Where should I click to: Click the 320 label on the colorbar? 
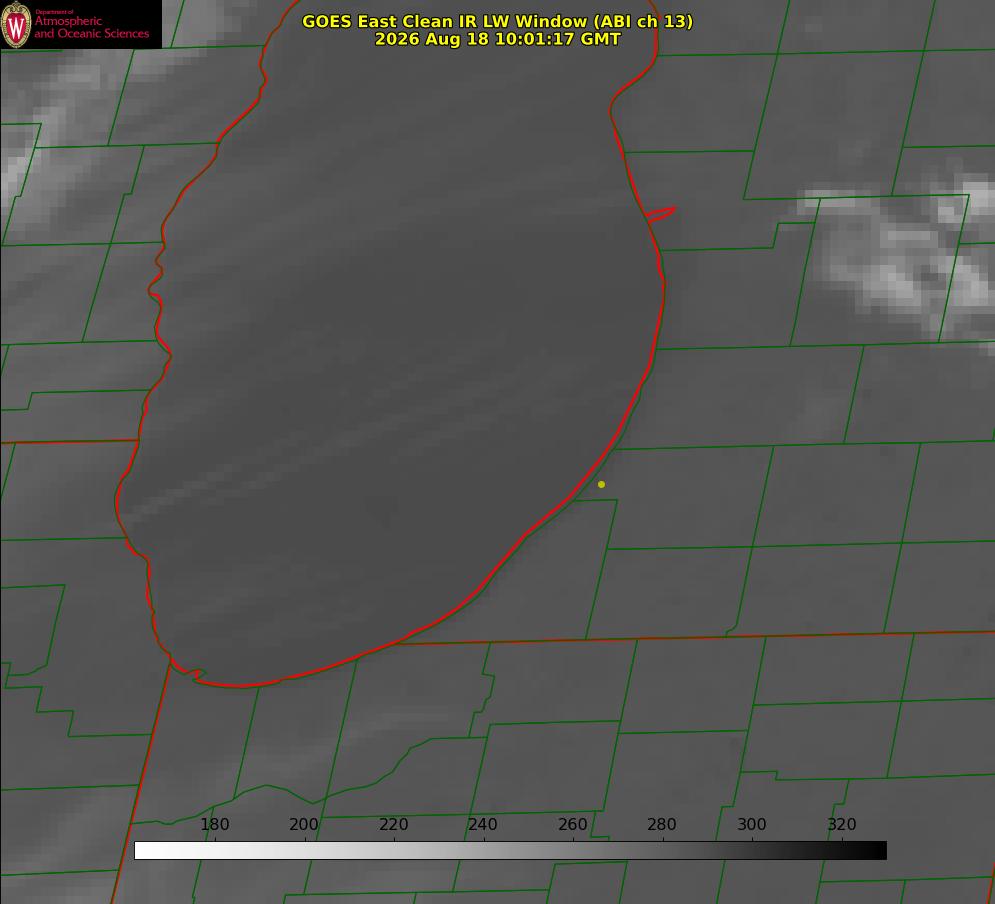click(842, 824)
